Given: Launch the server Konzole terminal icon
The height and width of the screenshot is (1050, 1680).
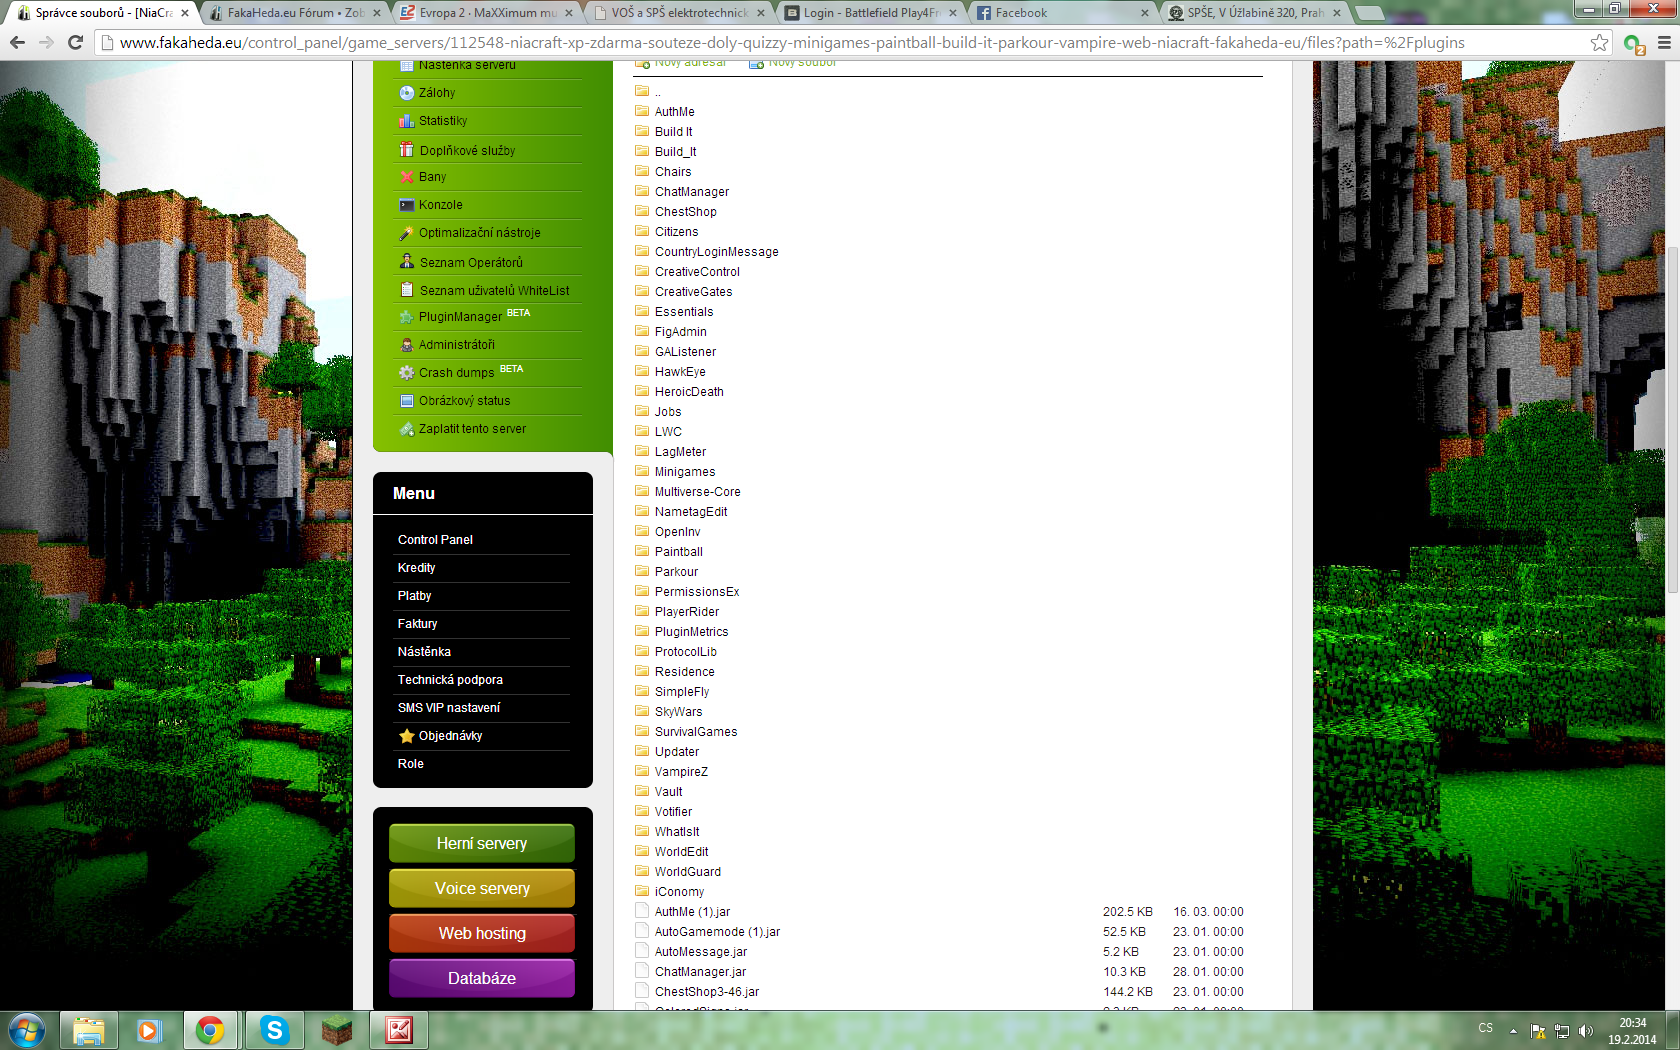Looking at the screenshot, I should (408, 204).
